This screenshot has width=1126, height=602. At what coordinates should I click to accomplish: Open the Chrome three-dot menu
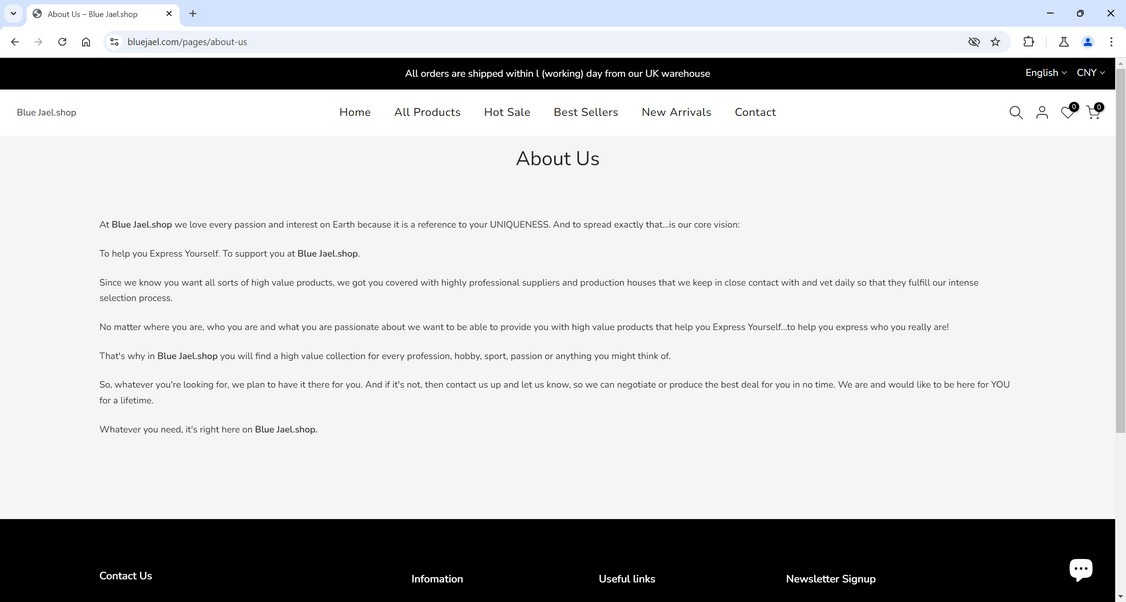click(x=1111, y=42)
